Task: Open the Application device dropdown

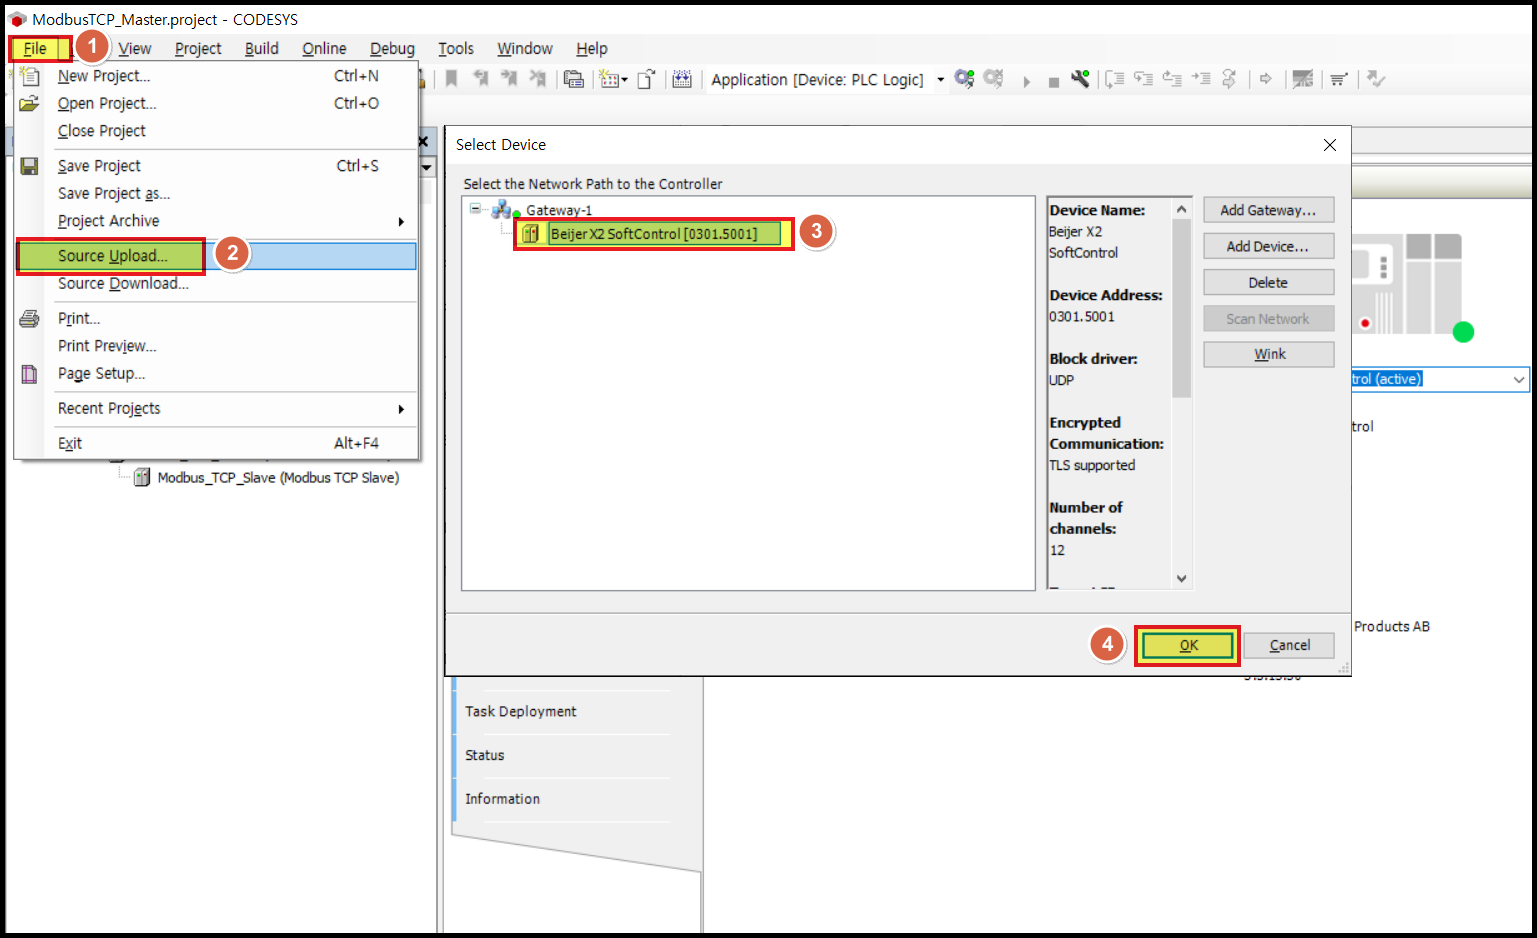Action: click(940, 79)
